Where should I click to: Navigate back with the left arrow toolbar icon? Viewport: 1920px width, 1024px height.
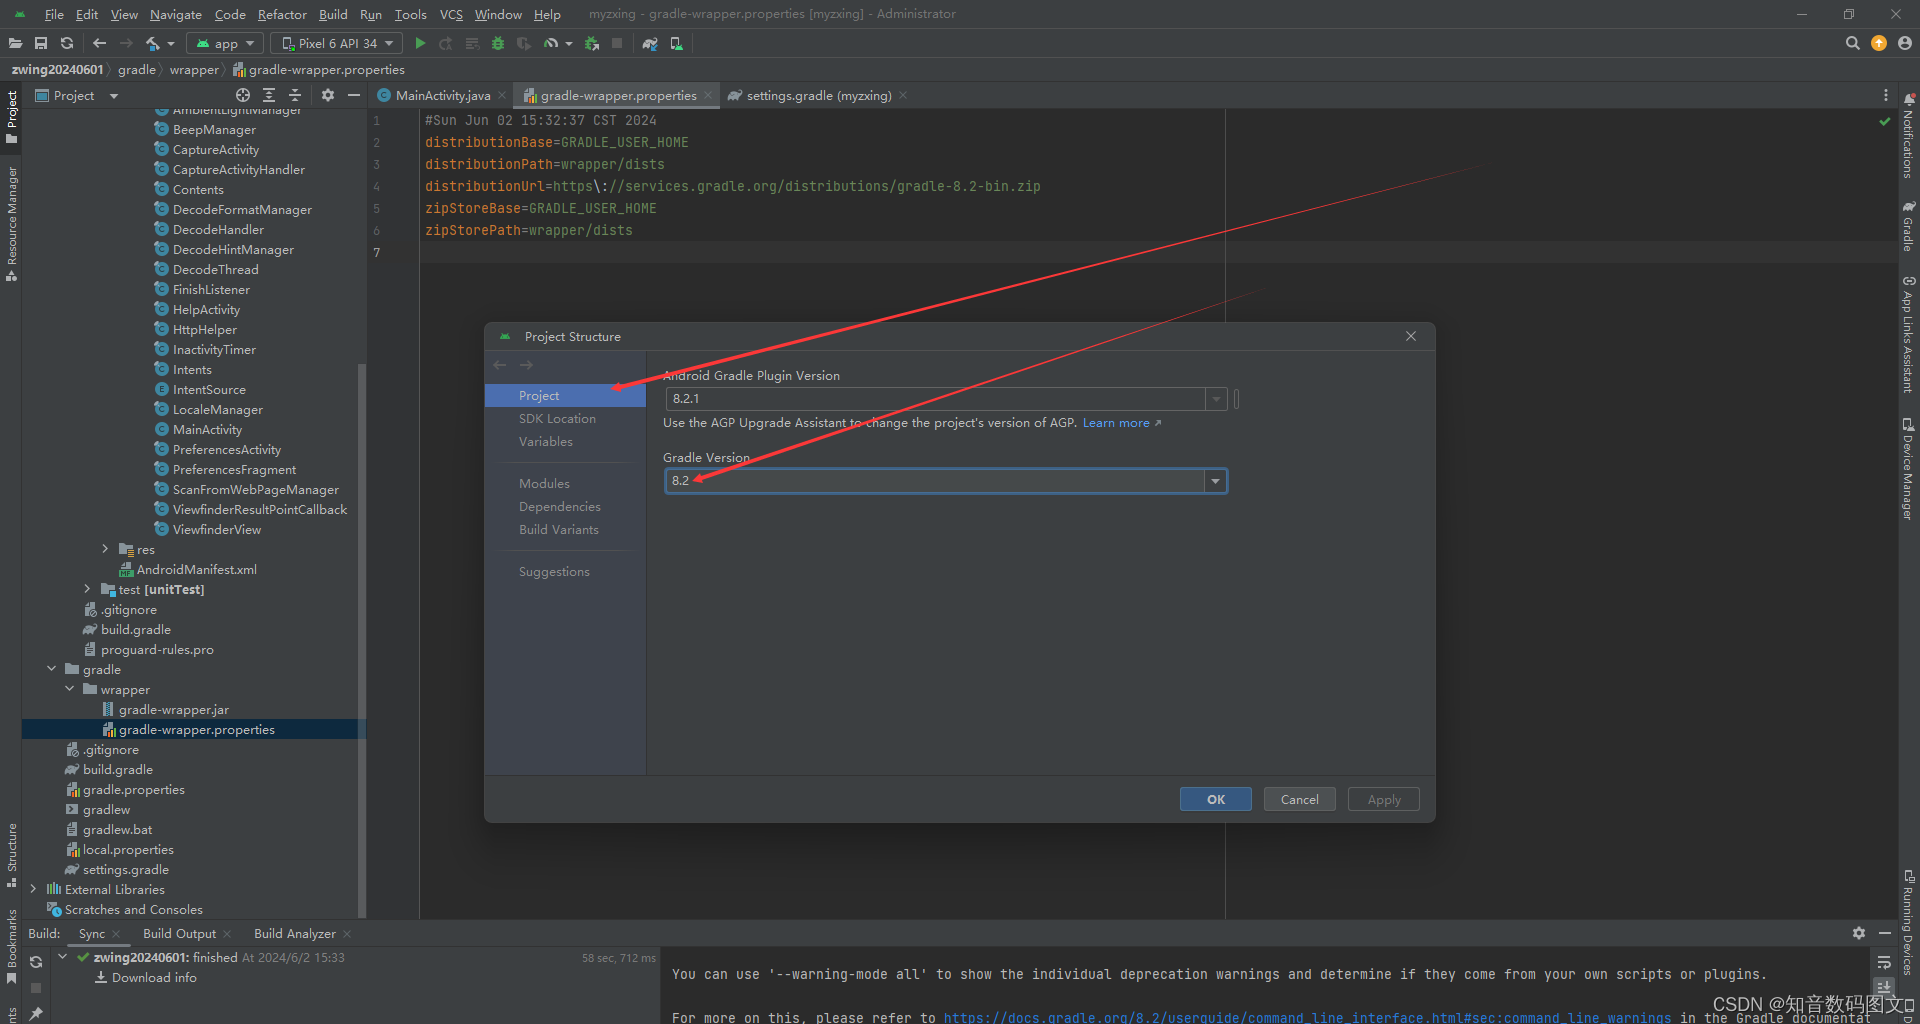(x=99, y=43)
